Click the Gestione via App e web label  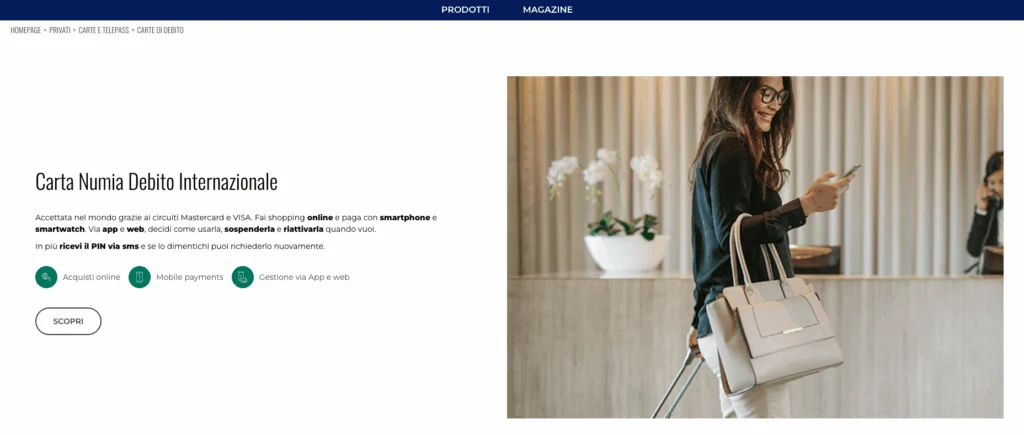pyautogui.click(x=304, y=277)
